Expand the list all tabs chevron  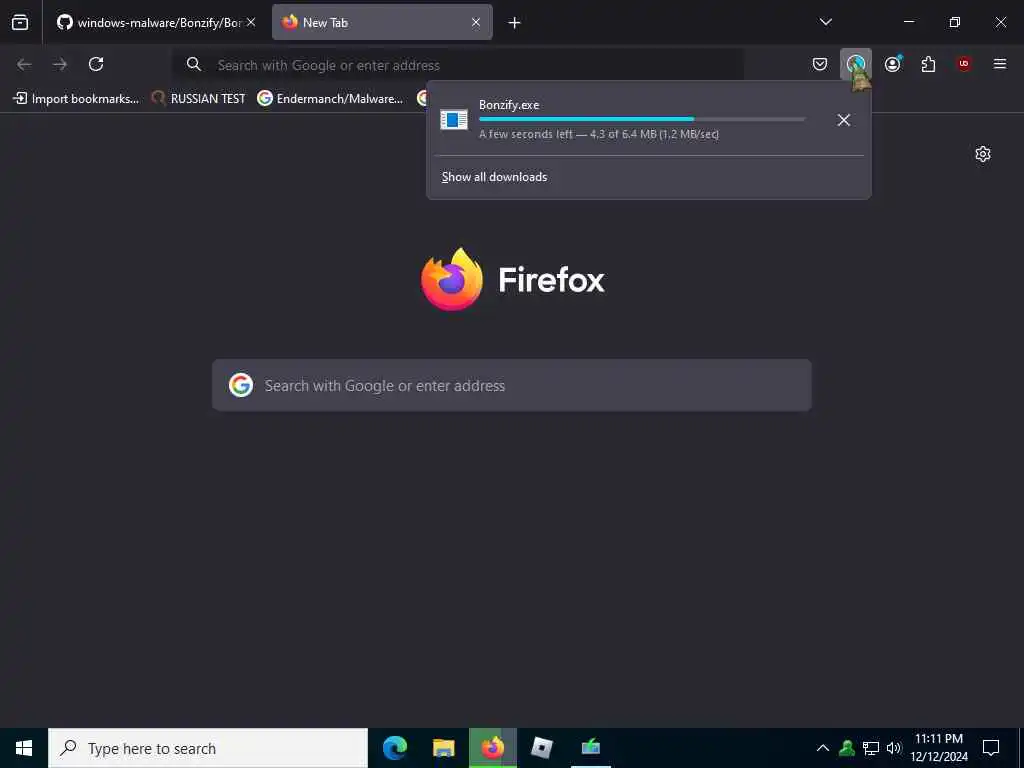click(x=825, y=22)
